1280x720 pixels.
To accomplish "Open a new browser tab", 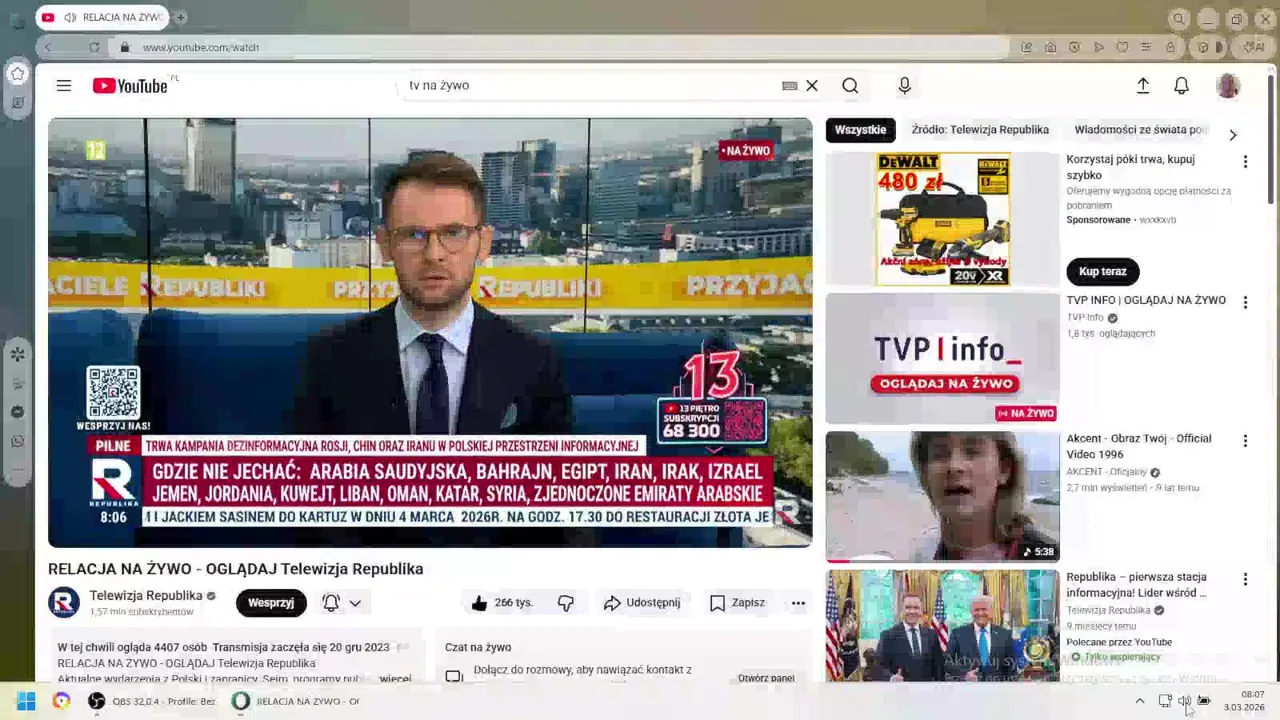I will pyautogui.click(x=181, y=18).
